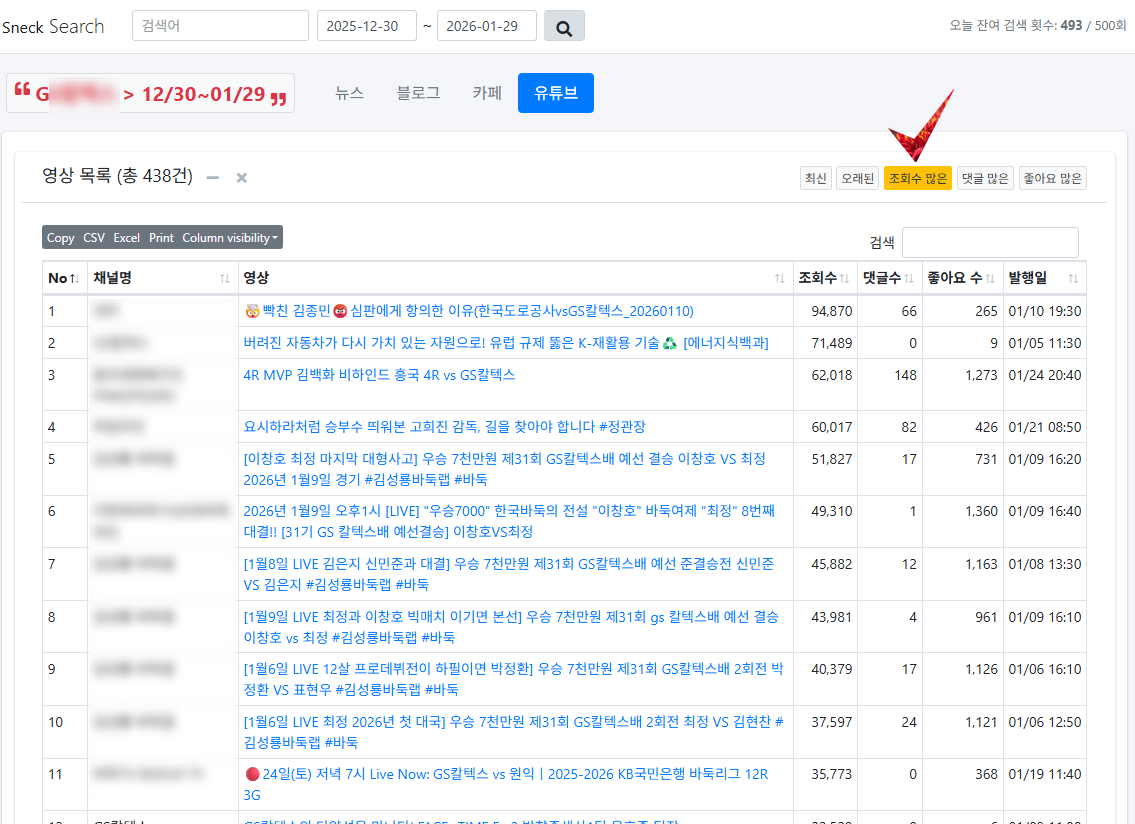1135x824 pixels.
Task: Open the 2025-12-30 start date picker
Action: [366, 26]
